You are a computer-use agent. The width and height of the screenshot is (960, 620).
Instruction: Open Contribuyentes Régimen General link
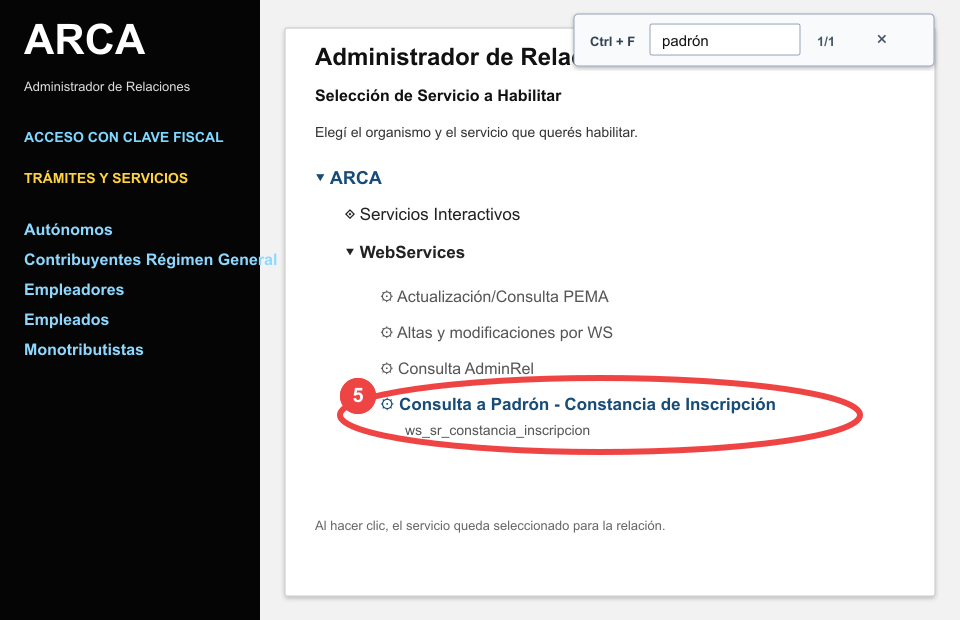151,260
